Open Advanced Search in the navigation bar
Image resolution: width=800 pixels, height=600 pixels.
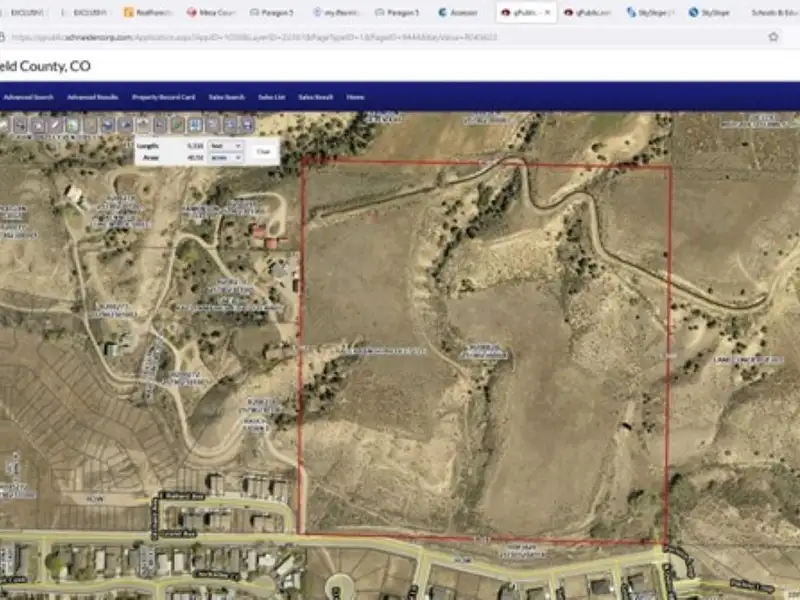(x=28, y=97)
